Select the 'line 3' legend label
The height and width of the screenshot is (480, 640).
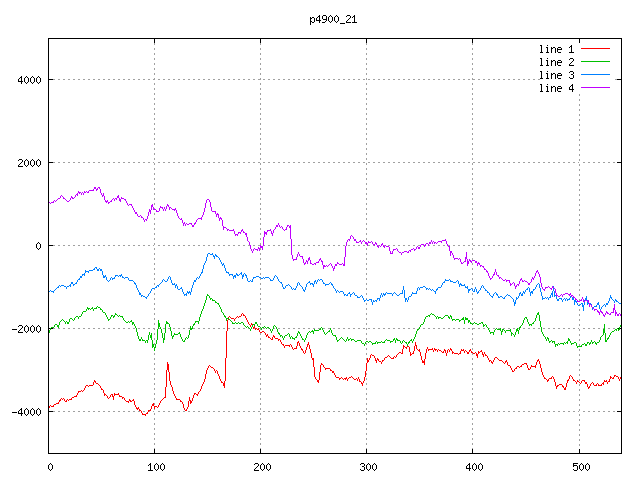pyautogui.click(x=556, y=76)
